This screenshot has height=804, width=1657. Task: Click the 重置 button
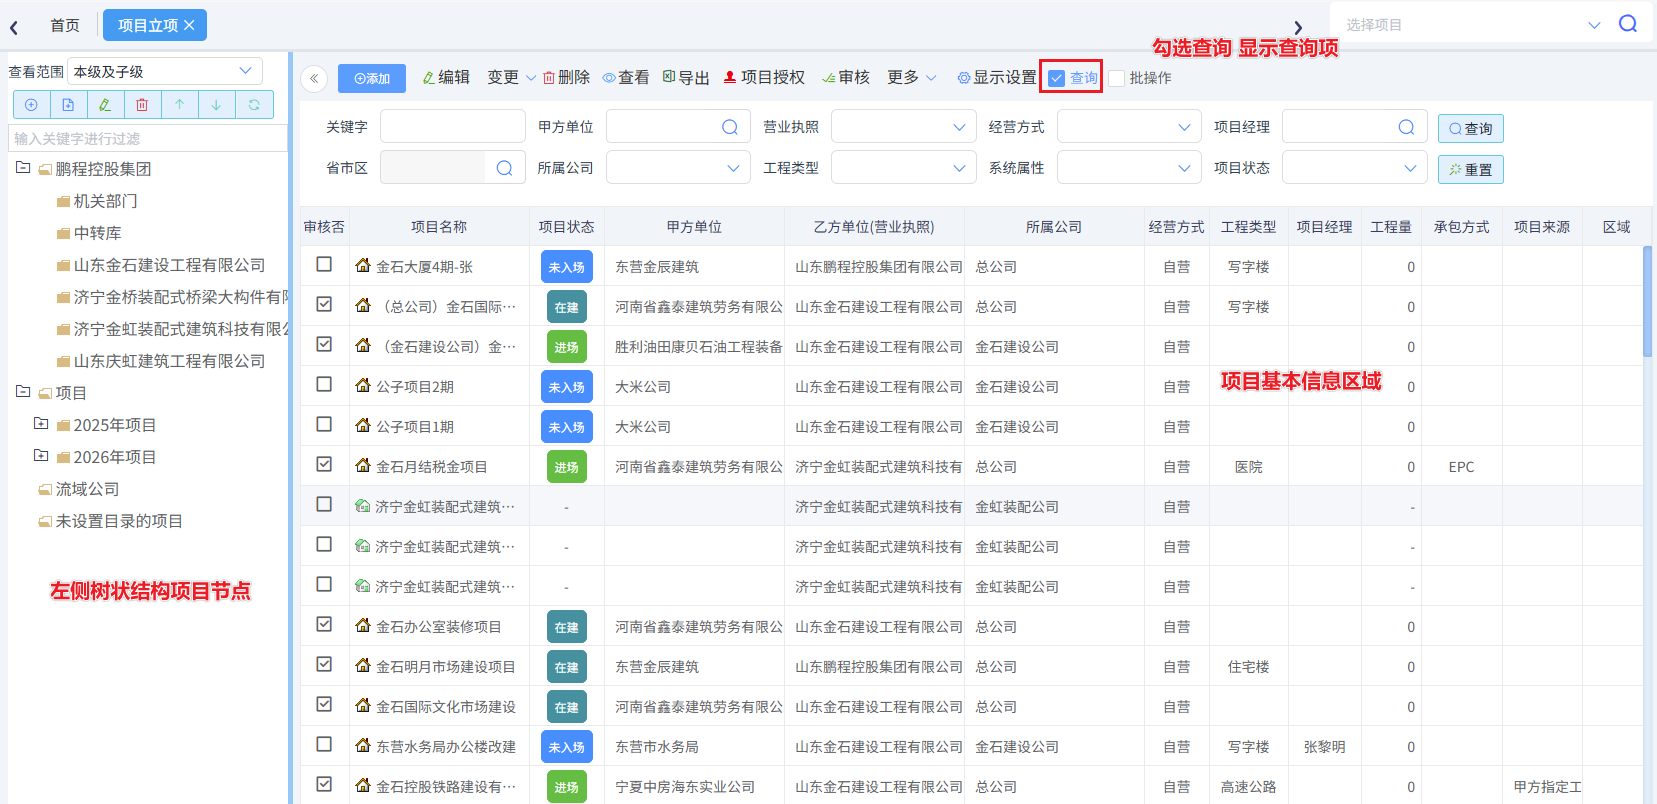click(x=1470, y=170)
